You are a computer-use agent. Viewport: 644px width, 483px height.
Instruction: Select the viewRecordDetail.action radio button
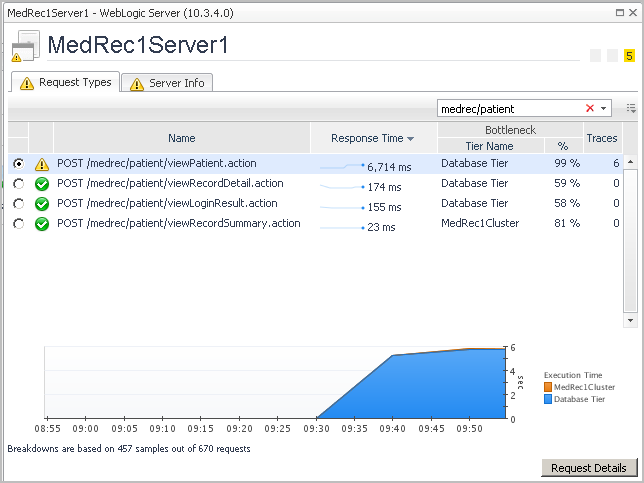coord(18,184)
